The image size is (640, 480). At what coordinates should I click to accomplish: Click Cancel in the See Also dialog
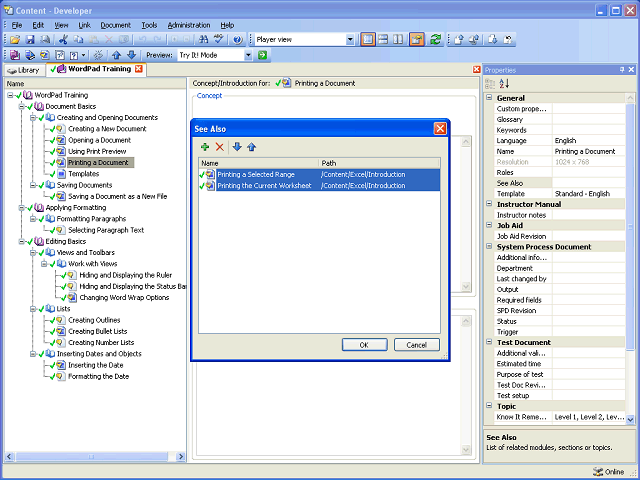pos(417,345)
